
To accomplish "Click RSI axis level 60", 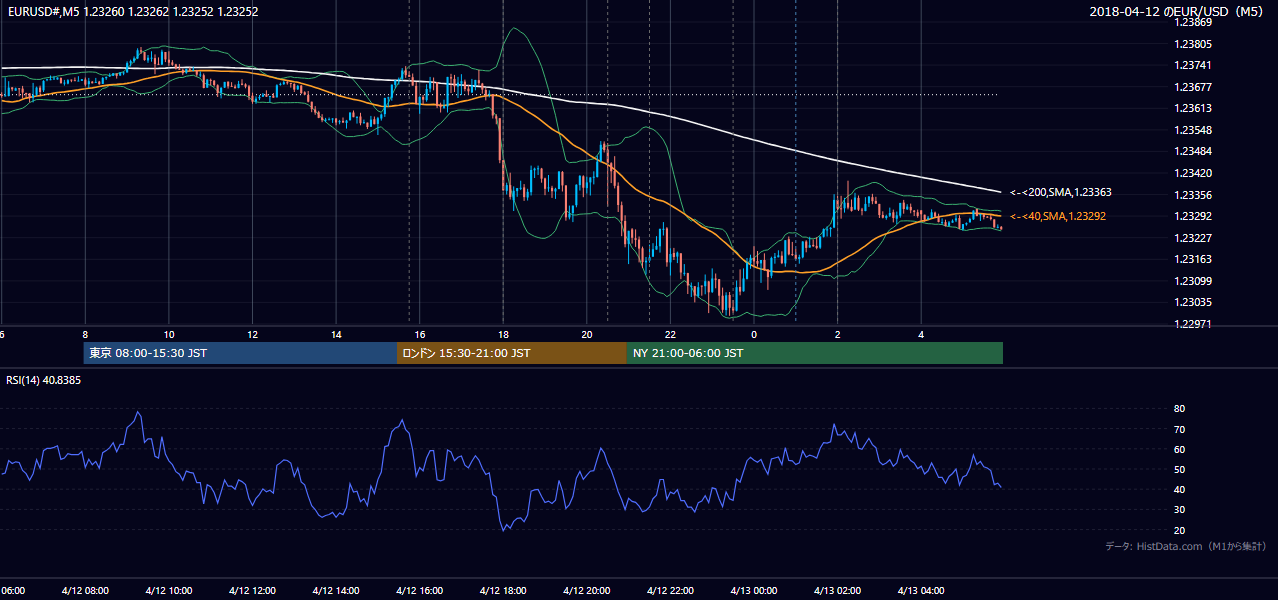I will point(1179,449).
